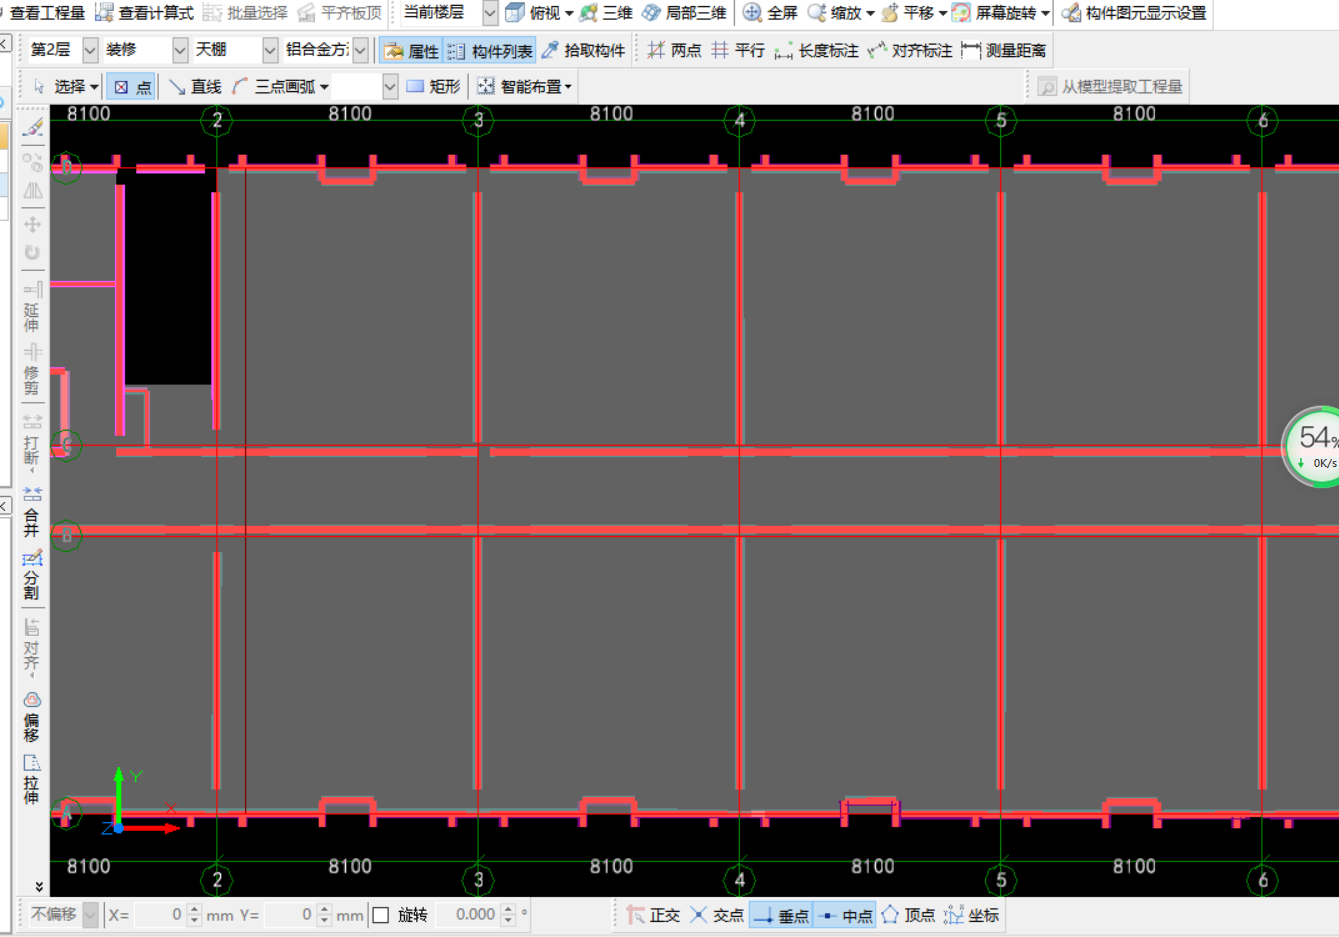Screen dimensions: 1339x937
Task: Open 构件图元显示设置 display settings
Action: [x=1134, y=13]
